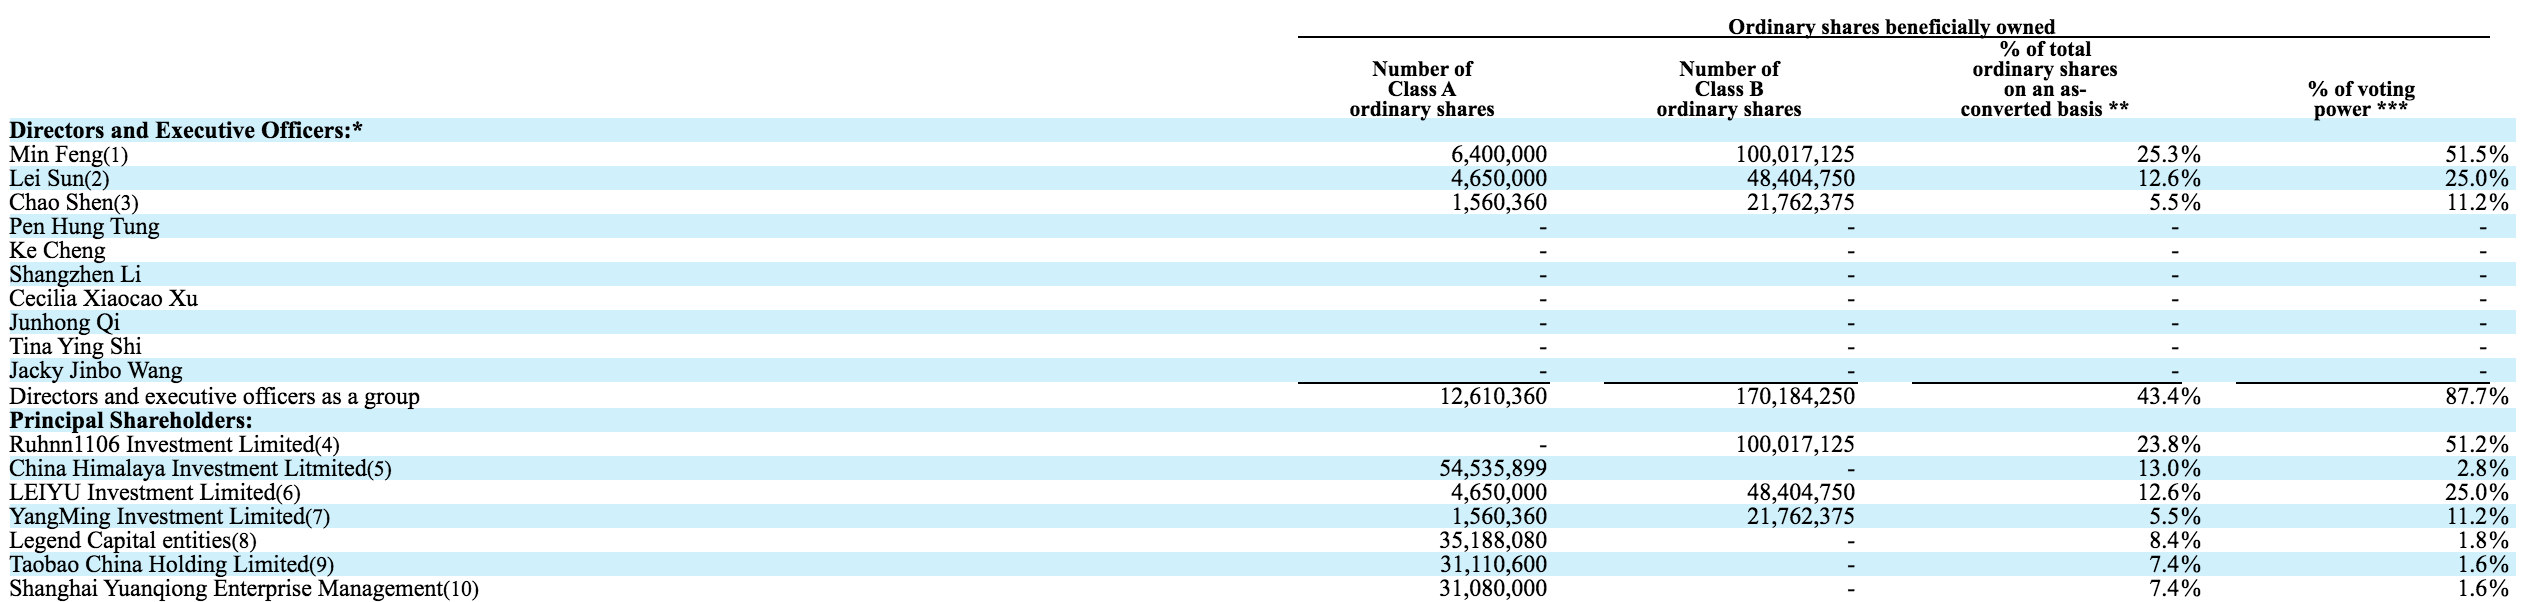The width and height of the screenshot is (2522, 602).
Task: Select the name 'Junhong Qi'
Action: pos(64,323)
